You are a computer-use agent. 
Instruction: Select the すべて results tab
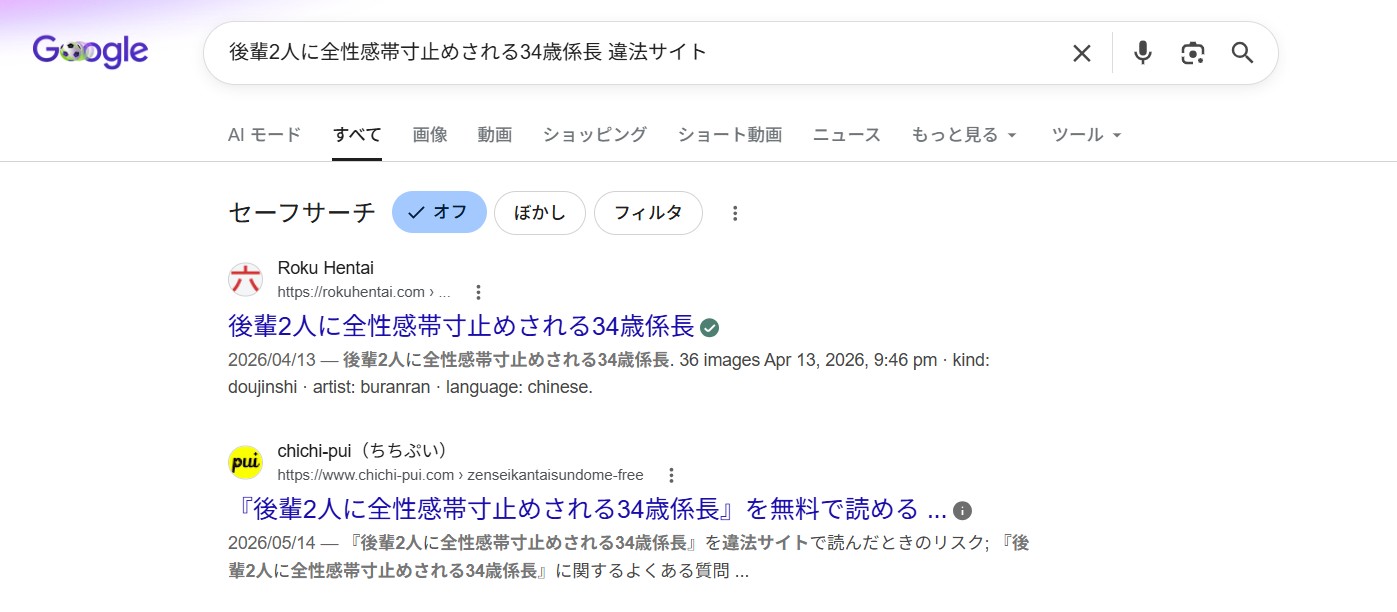click(357, 135)
